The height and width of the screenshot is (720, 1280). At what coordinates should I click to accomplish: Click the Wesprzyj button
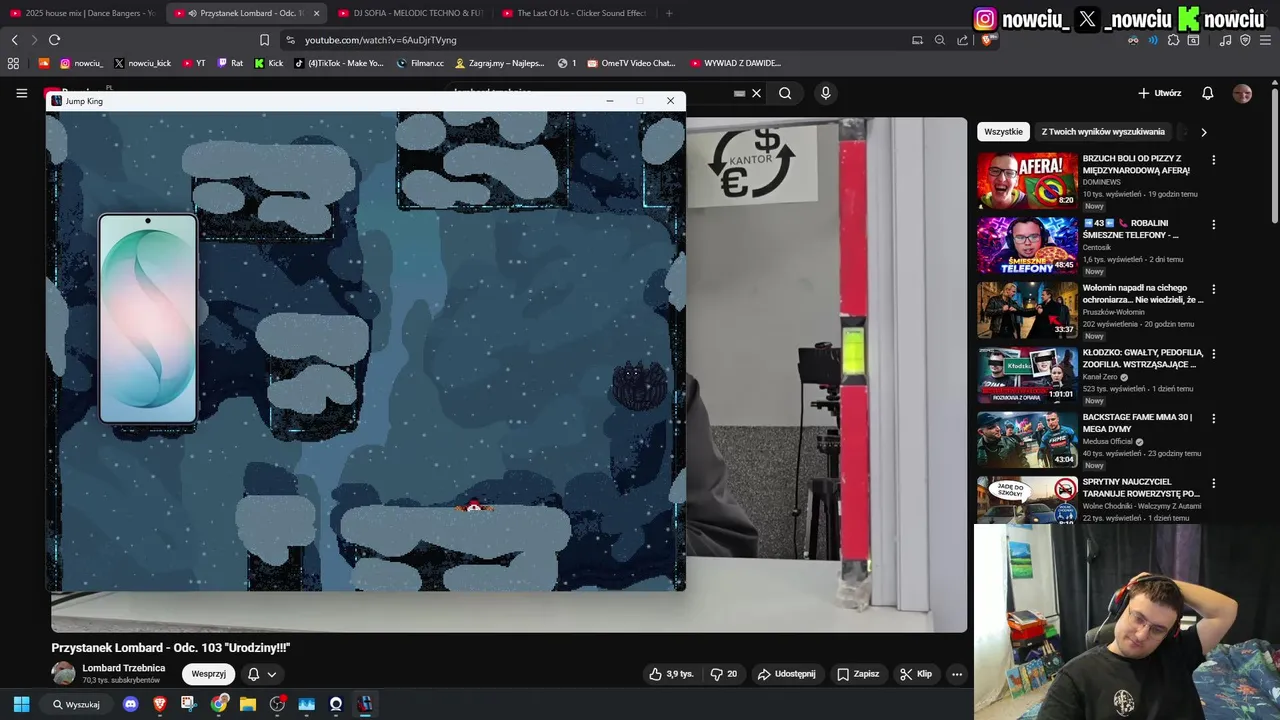point(208,674)
